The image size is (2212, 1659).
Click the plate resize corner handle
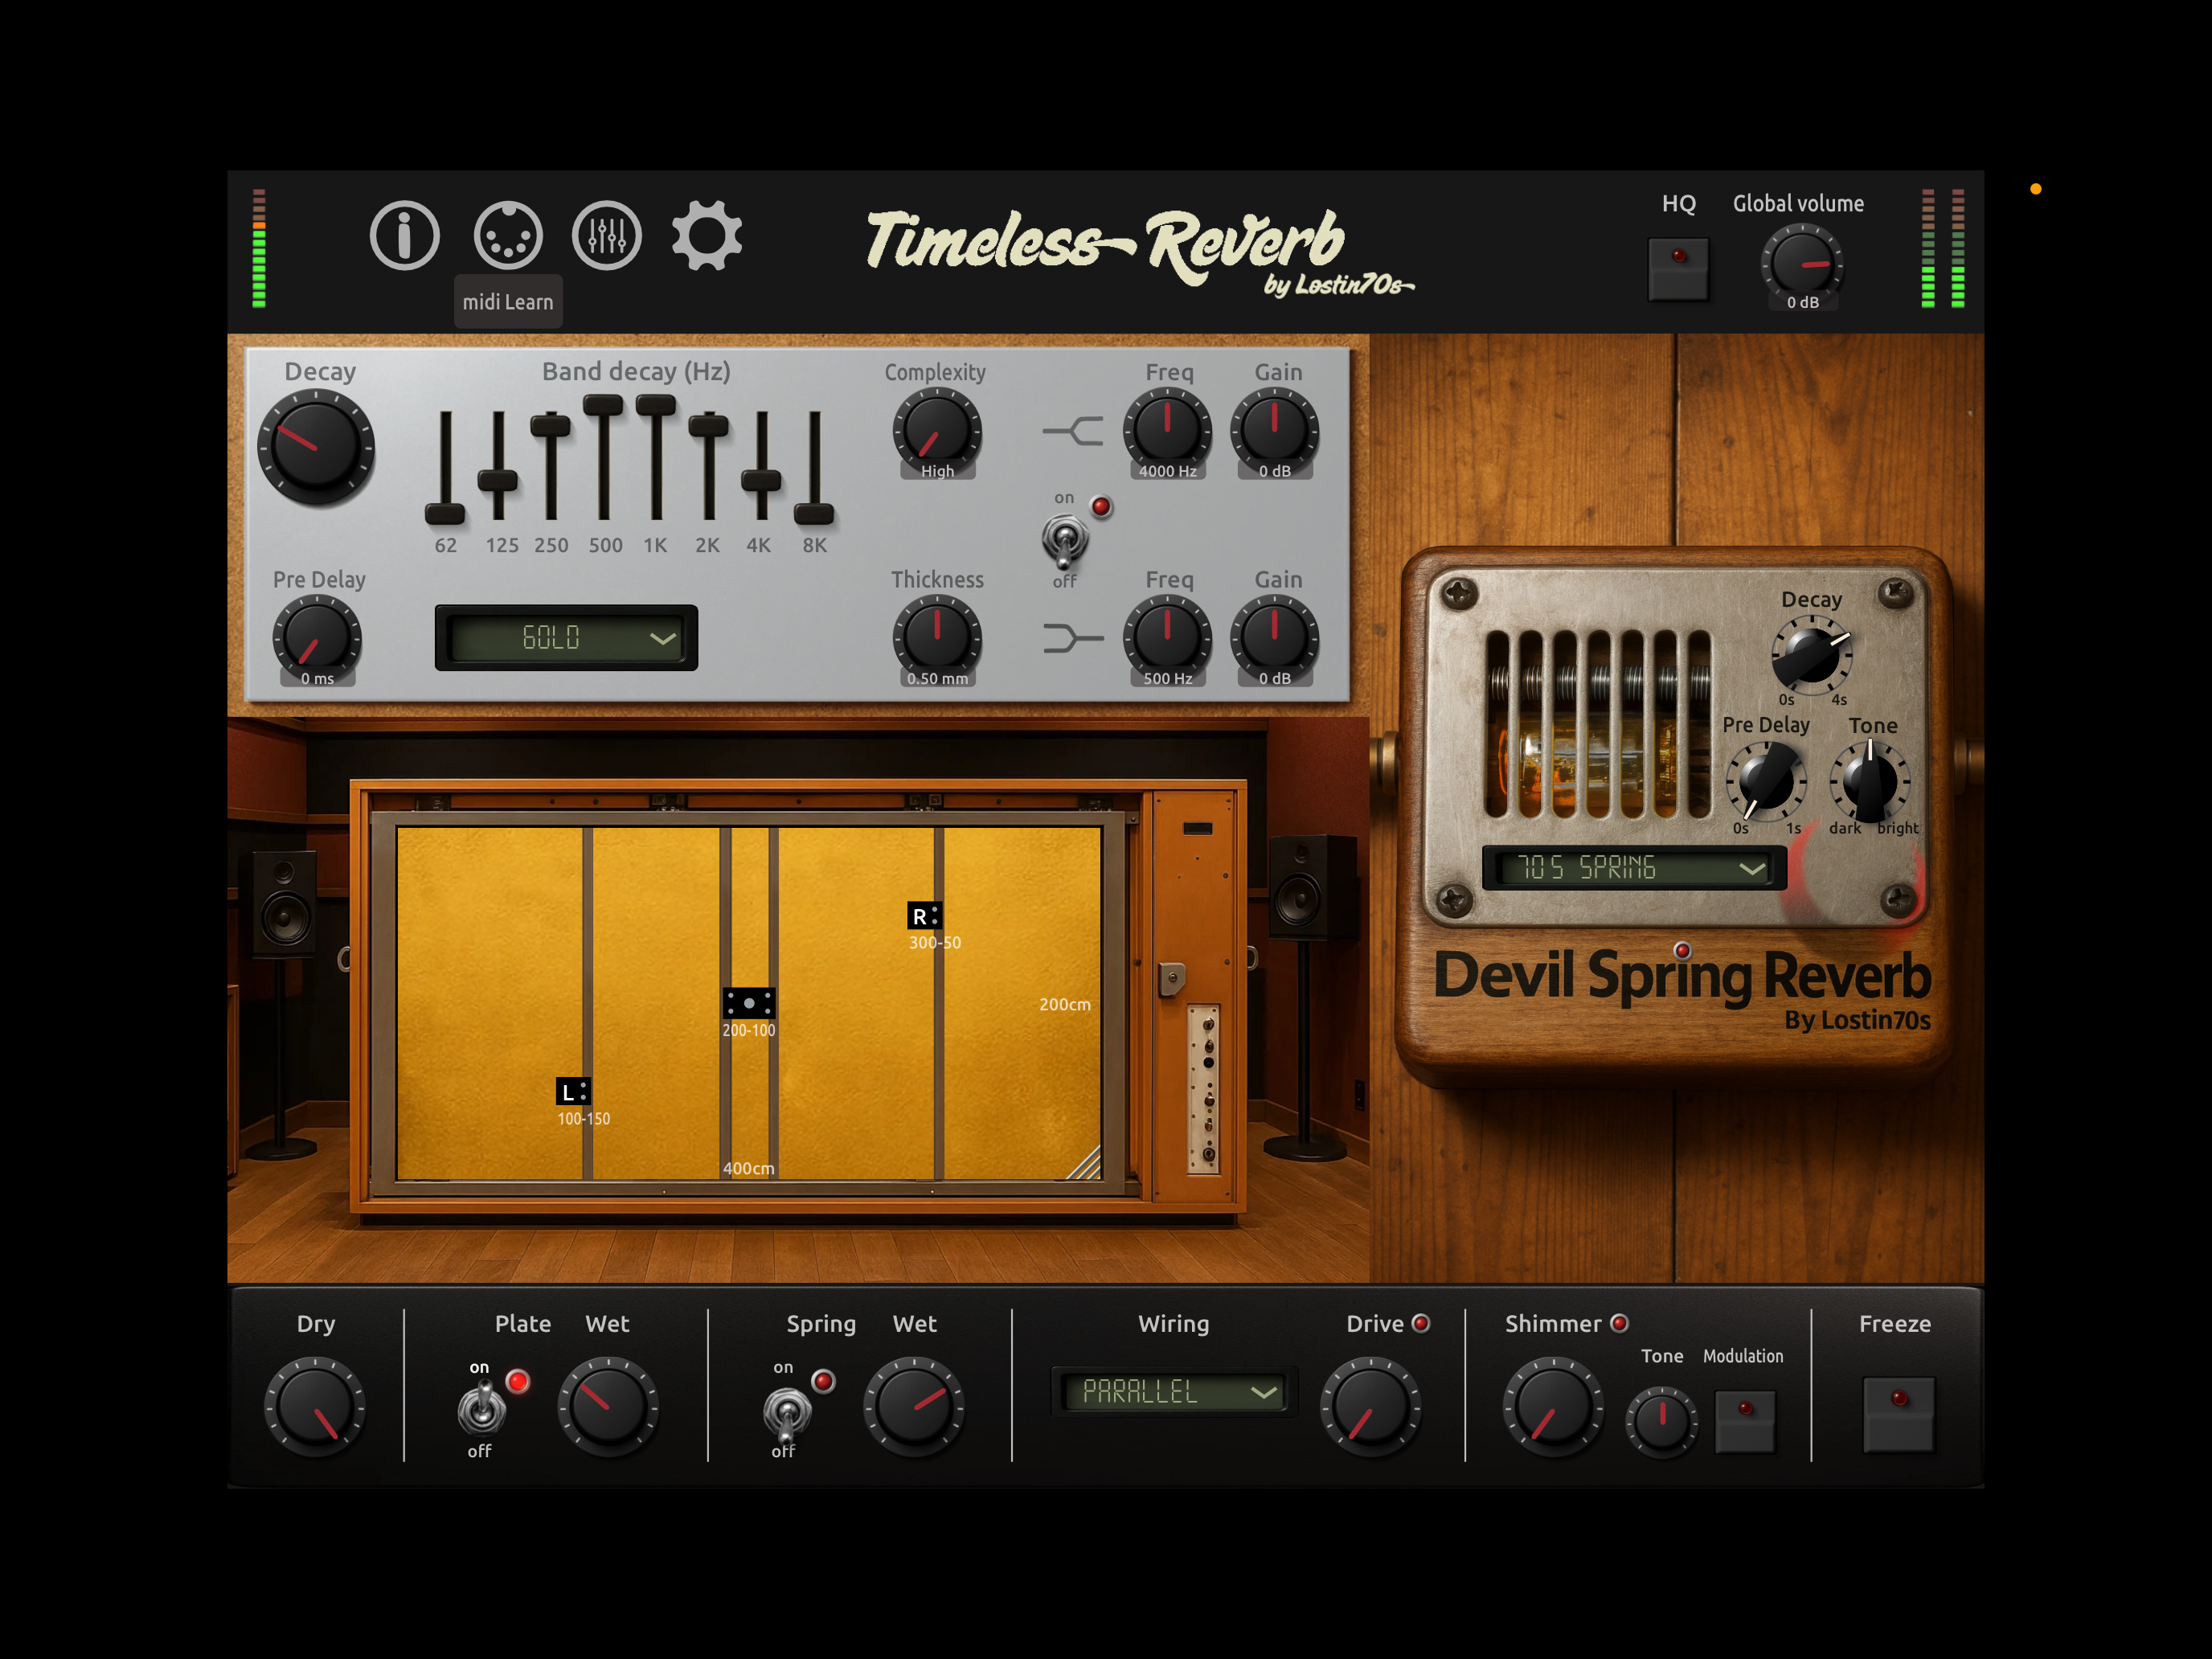point(1083,1163)
